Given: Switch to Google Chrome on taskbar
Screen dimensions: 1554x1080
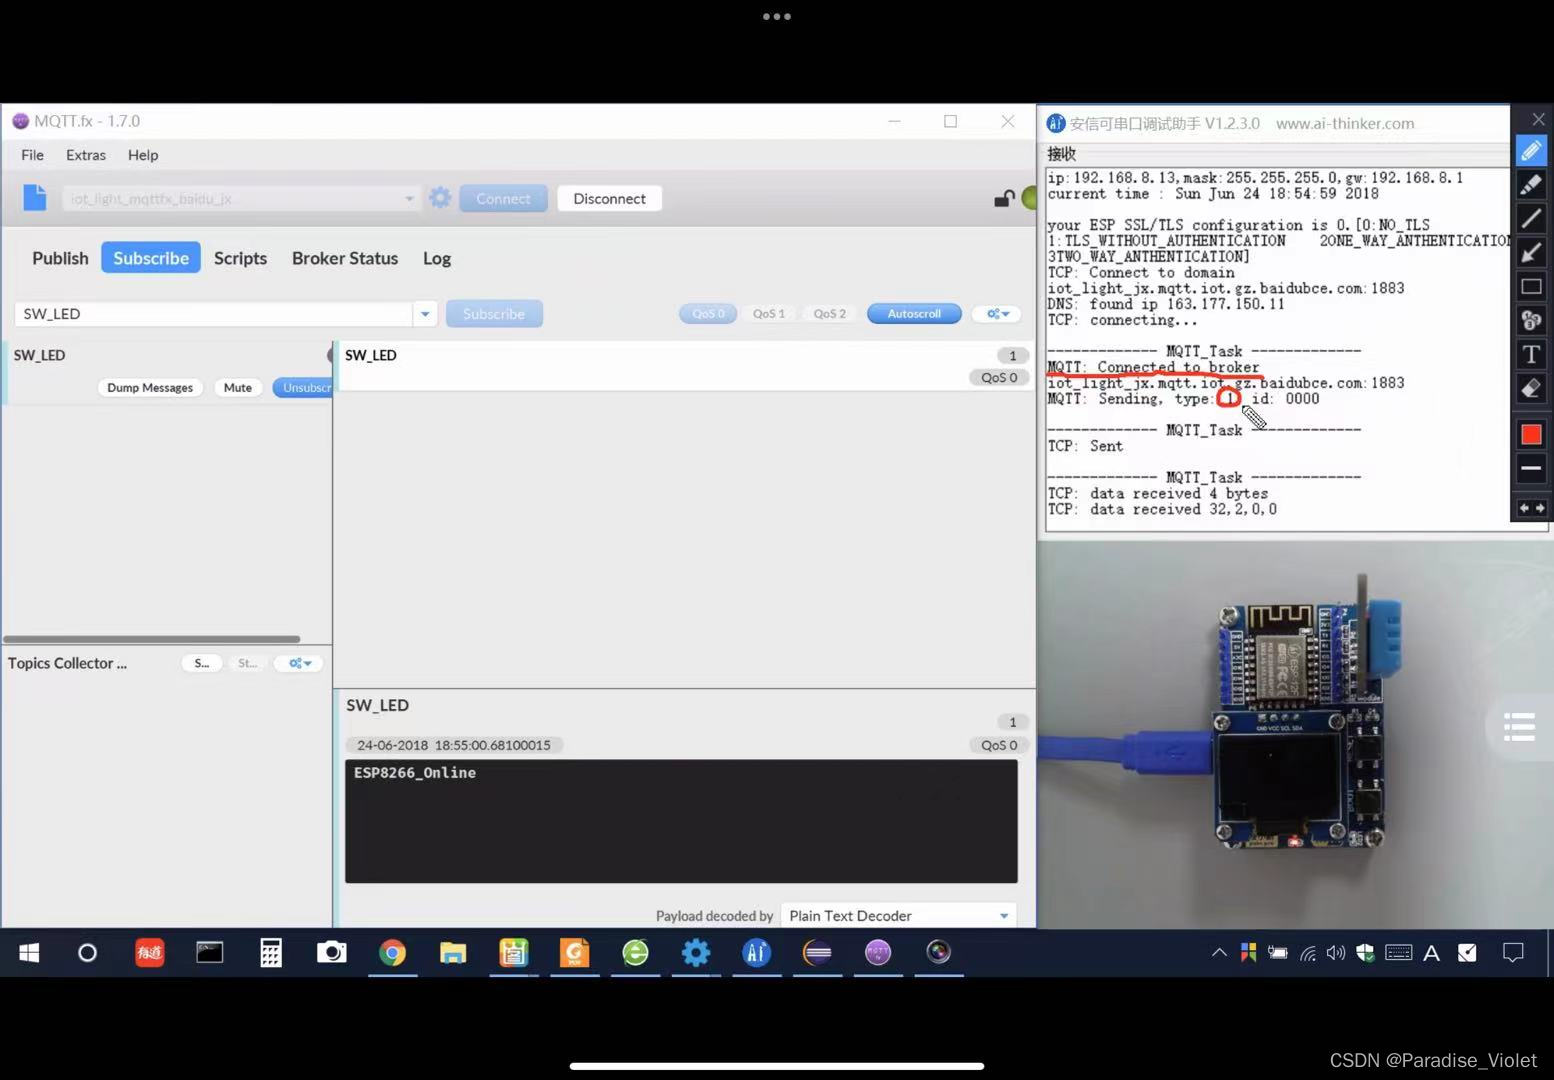Looking at the screenshot, I should tap(392, 953).
